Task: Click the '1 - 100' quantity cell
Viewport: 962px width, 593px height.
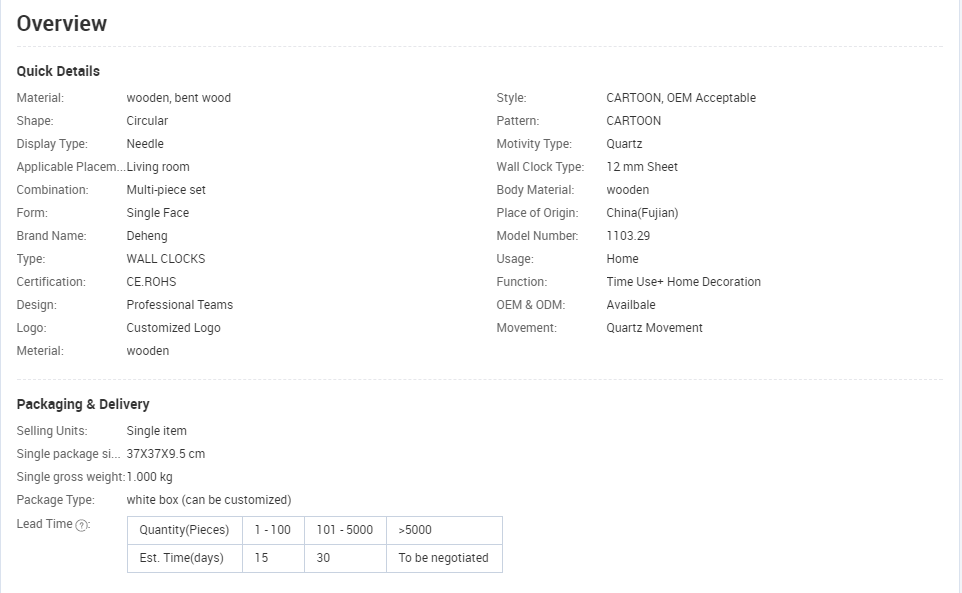Action: pos(273,530)
